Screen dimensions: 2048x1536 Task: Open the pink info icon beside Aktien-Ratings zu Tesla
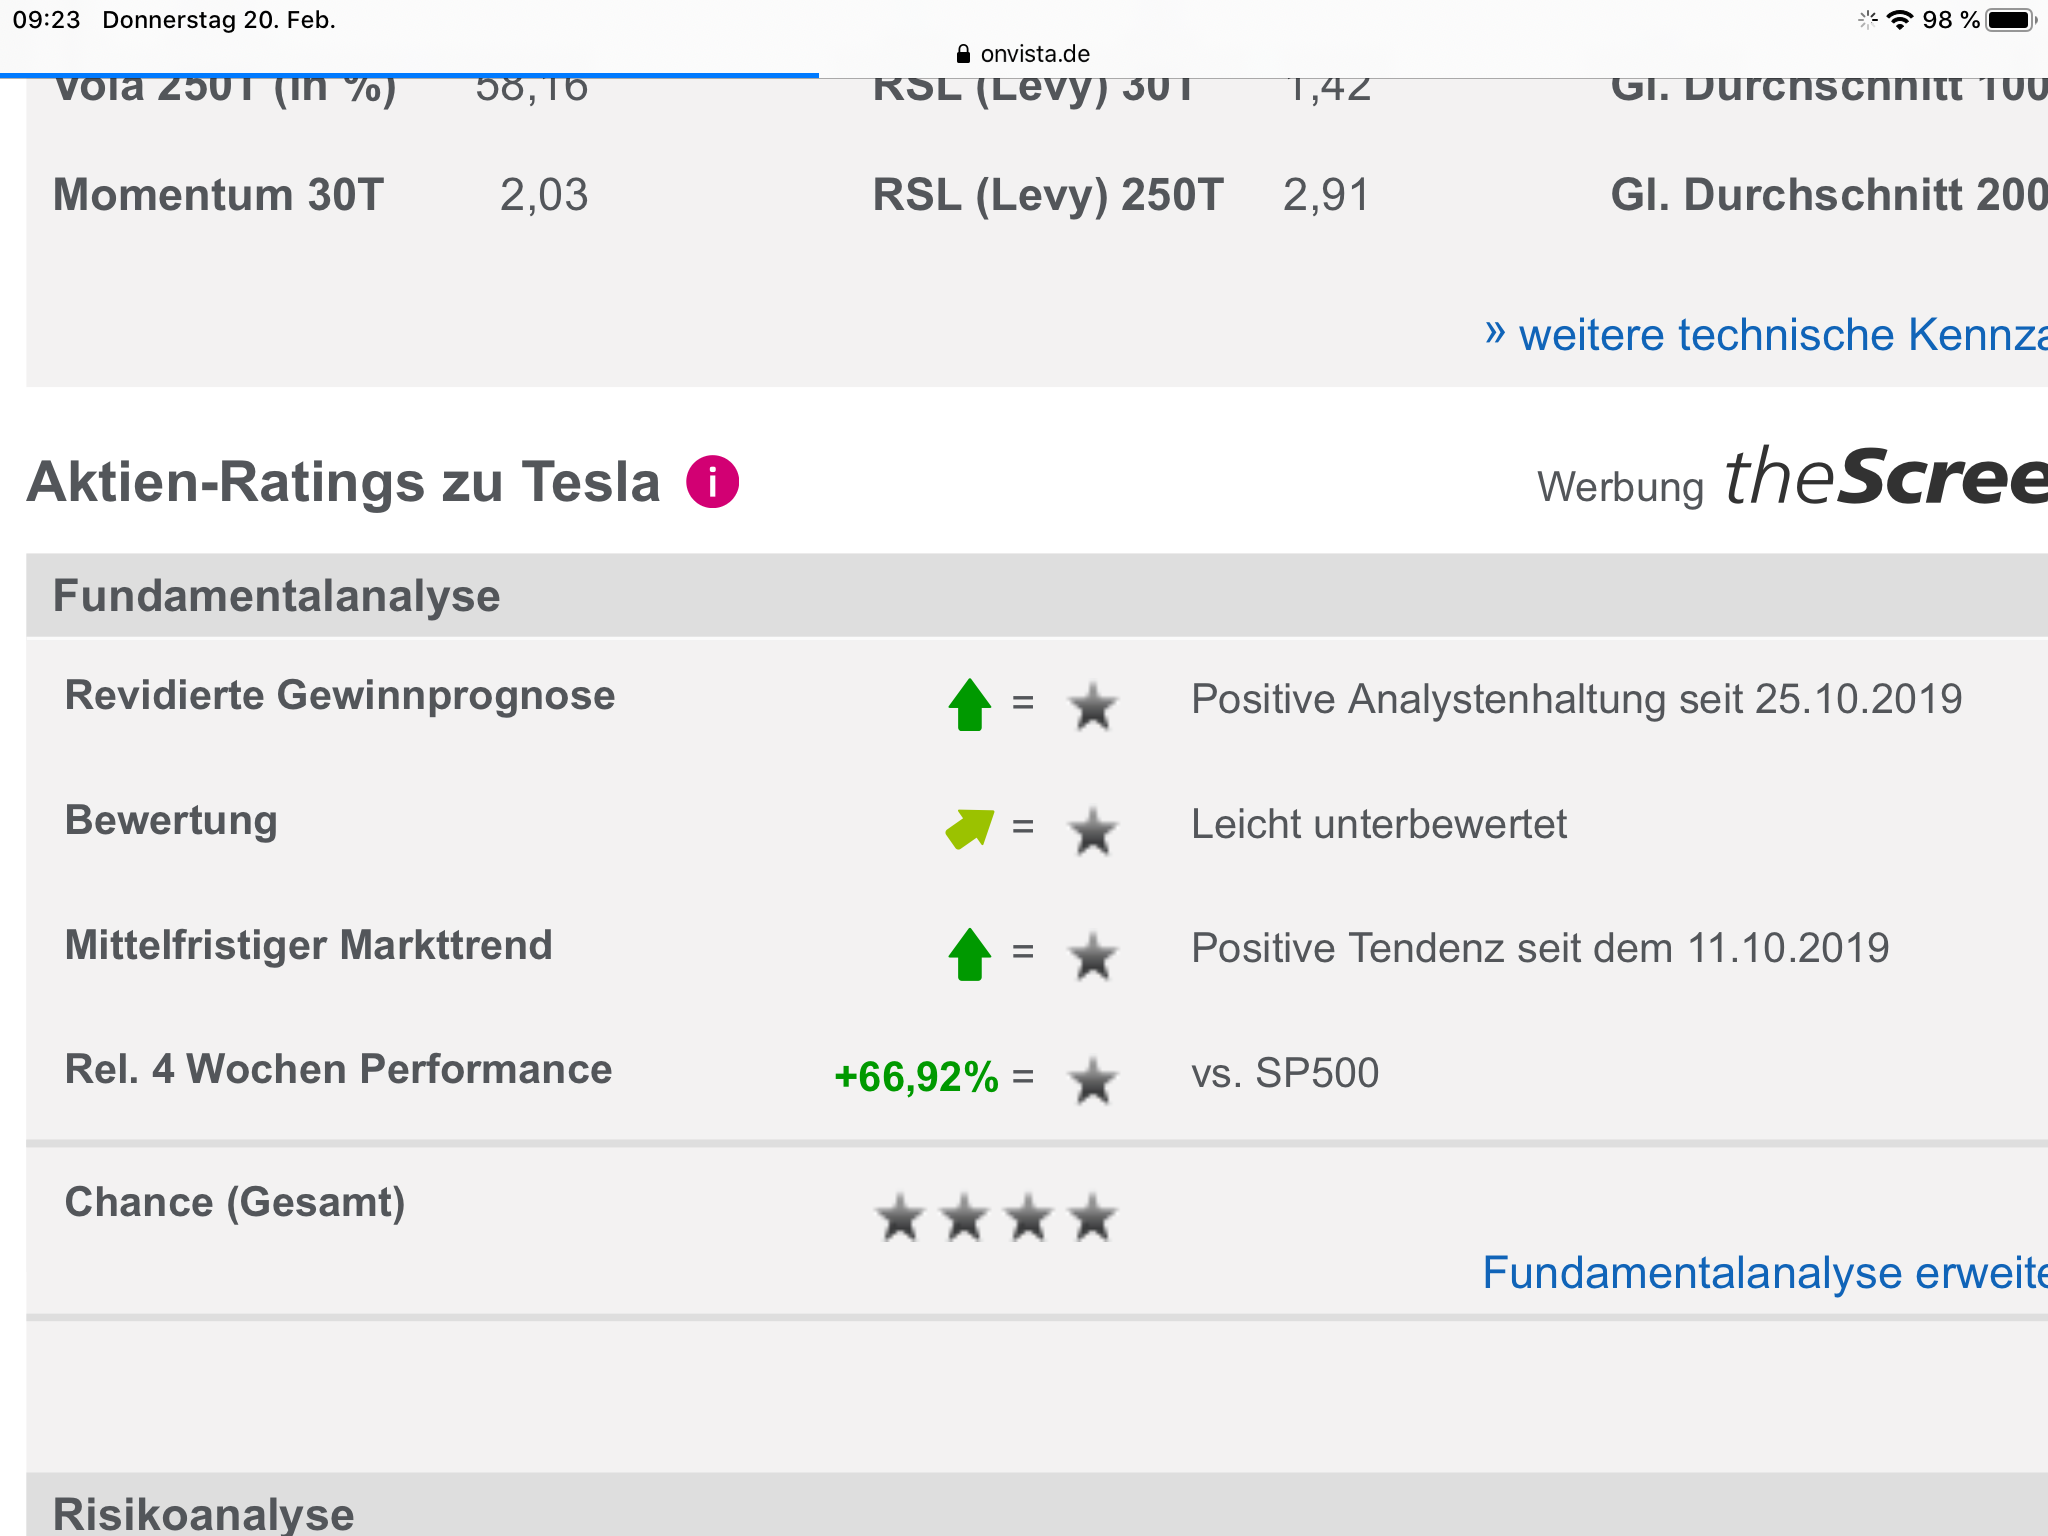click(x=710, y=483)
